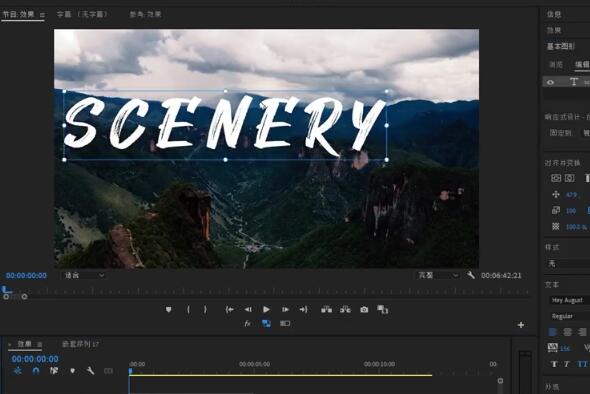The height and width of the screenshot is (394, 590).
Task: Open the comparison view button
Action: point(383,309)
